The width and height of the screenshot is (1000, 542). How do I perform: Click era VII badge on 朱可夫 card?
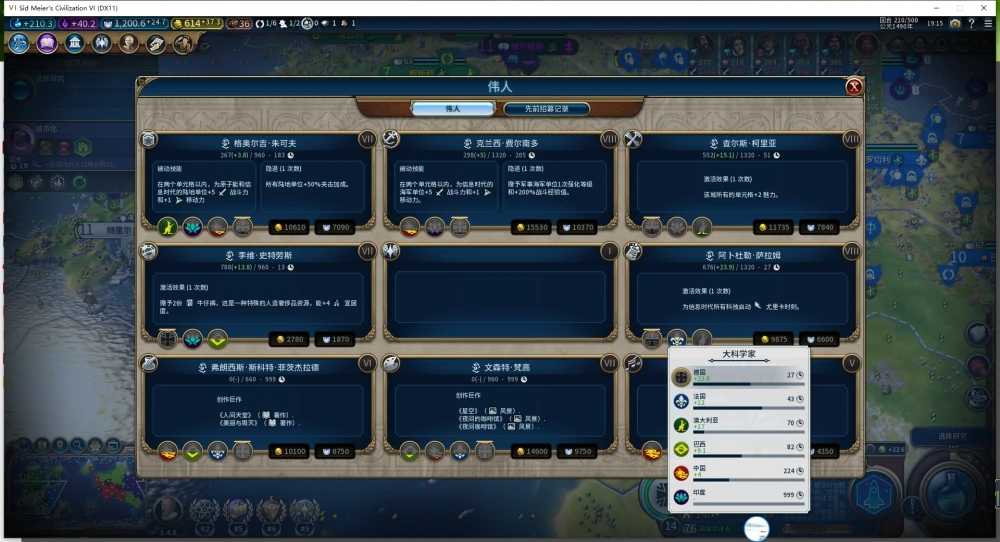tap(367, 139)
